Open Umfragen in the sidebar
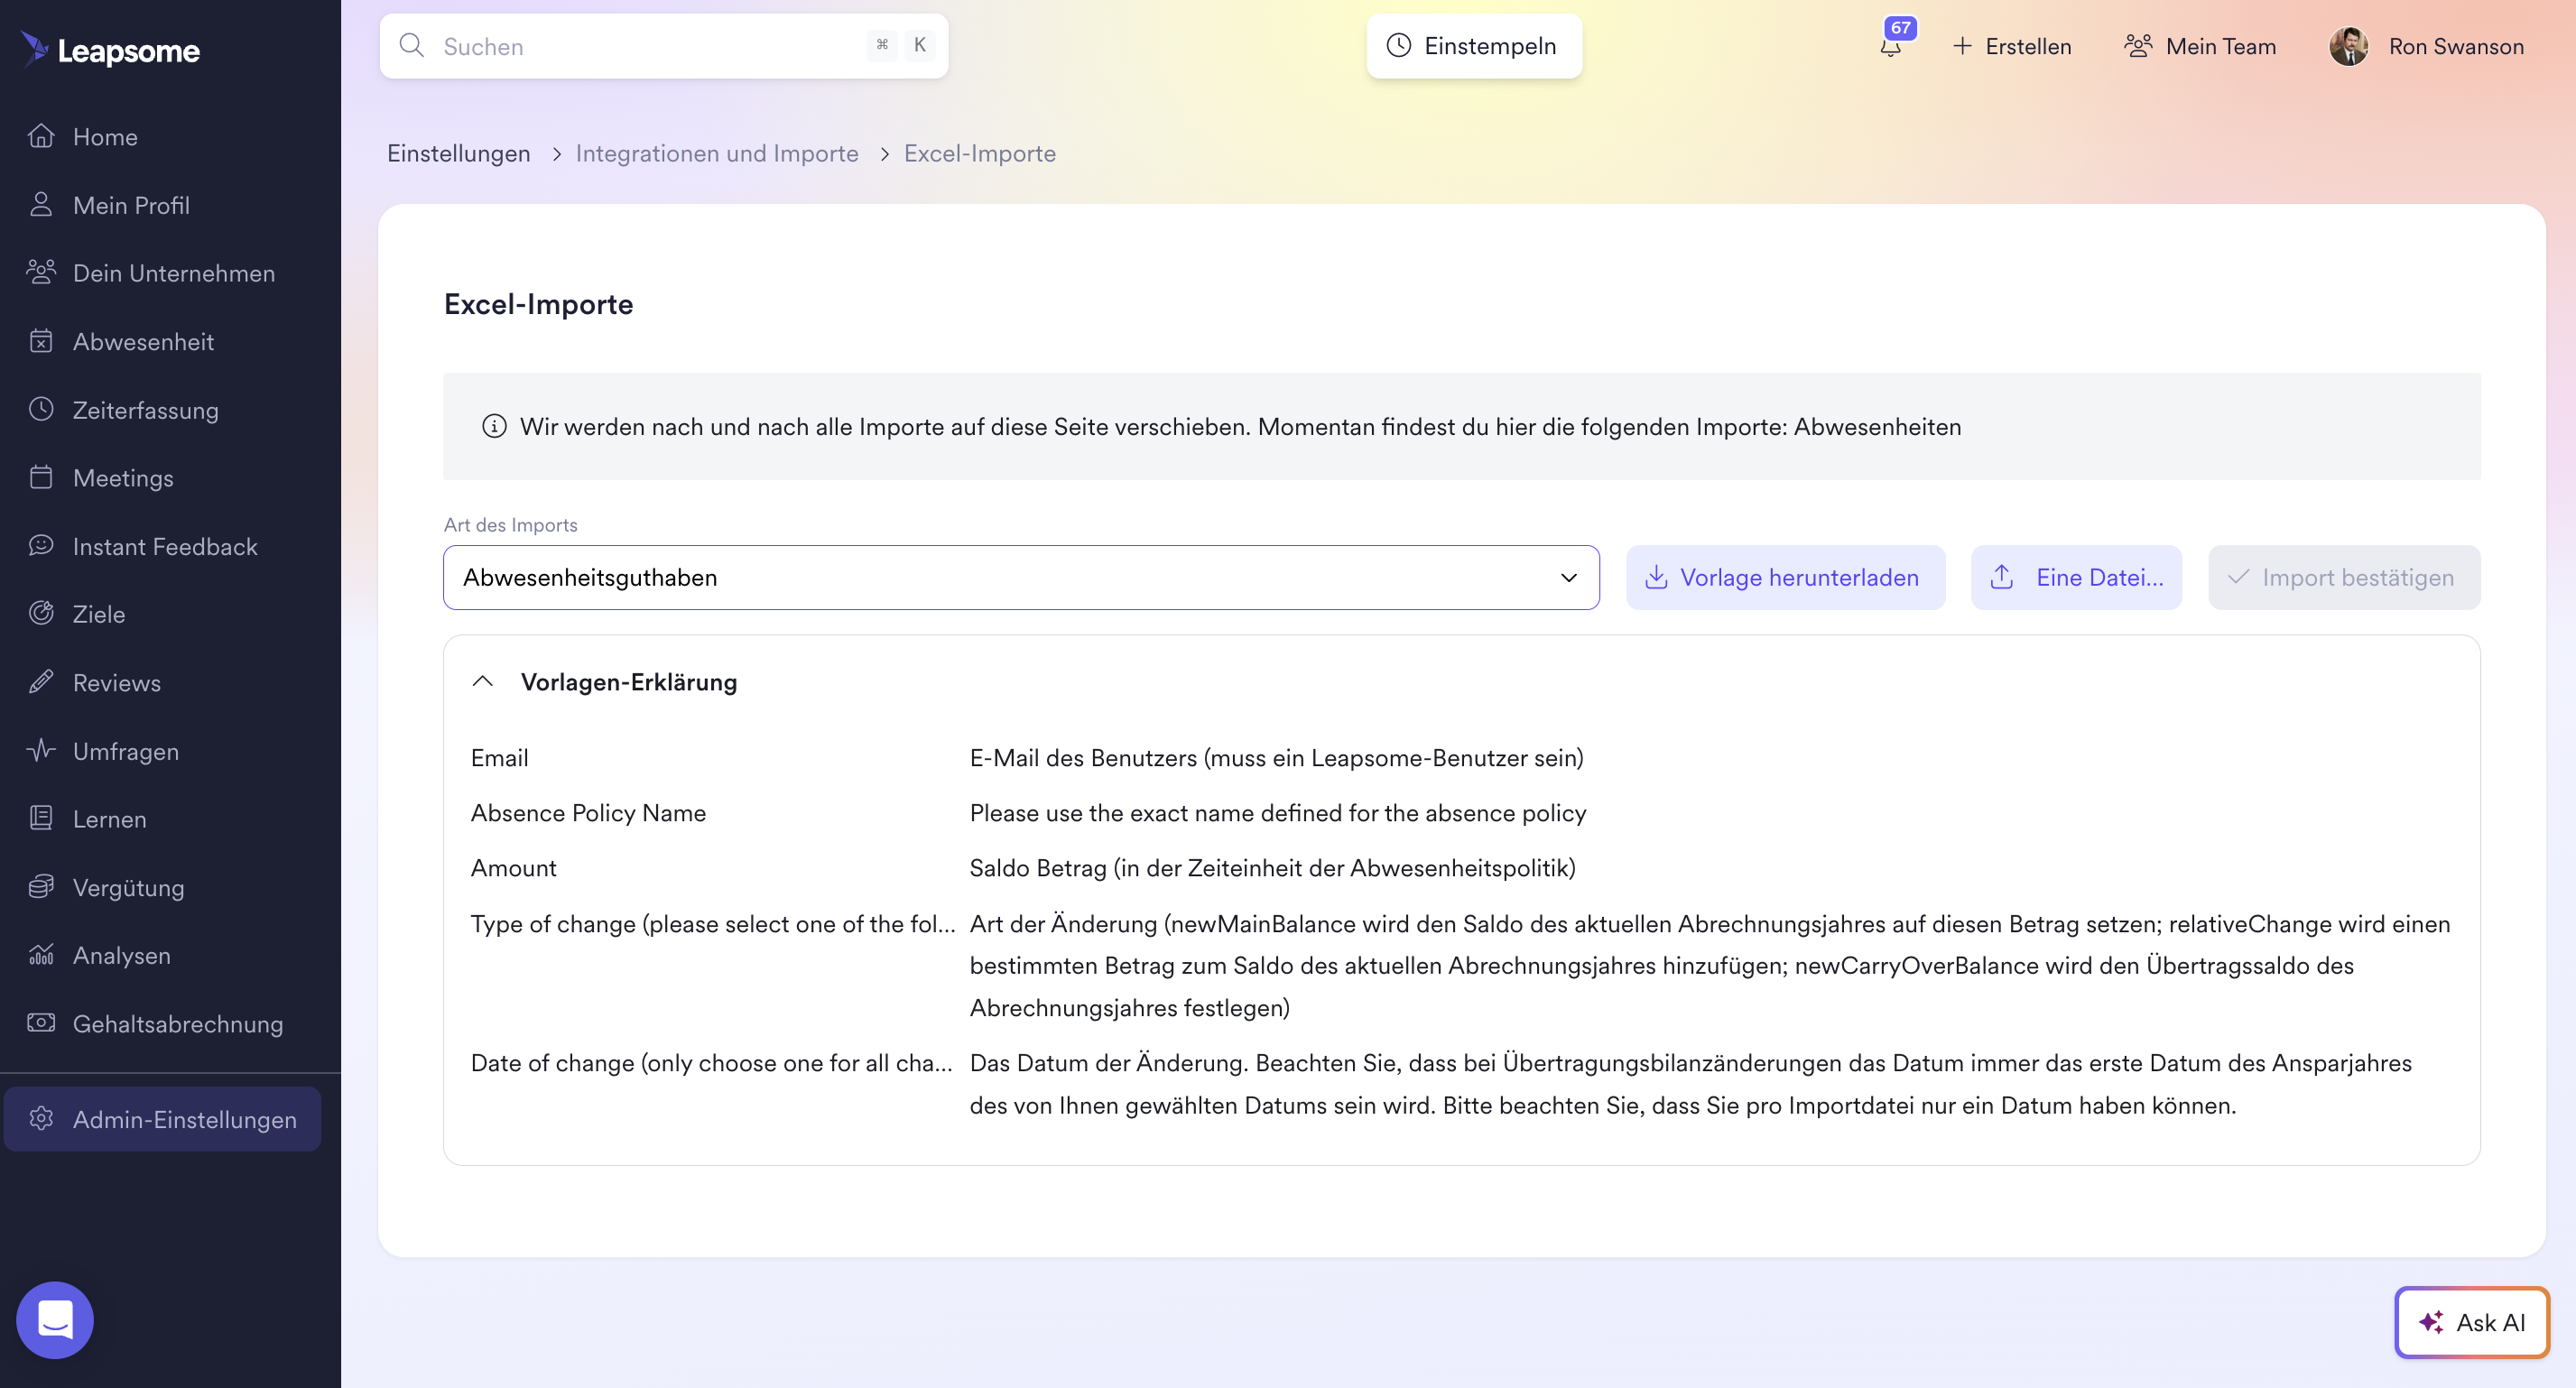 [125, 751]
